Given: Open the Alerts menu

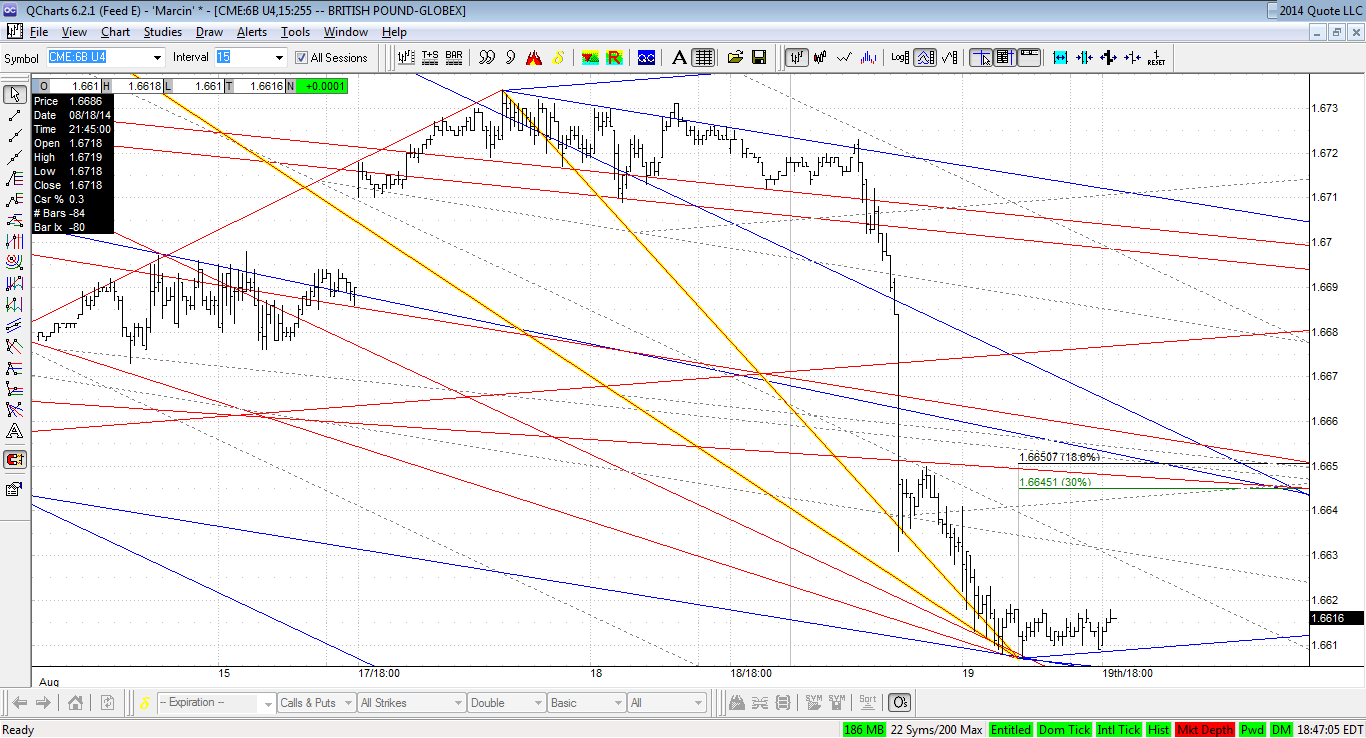Looking at the screenshot, I should 251,32.
